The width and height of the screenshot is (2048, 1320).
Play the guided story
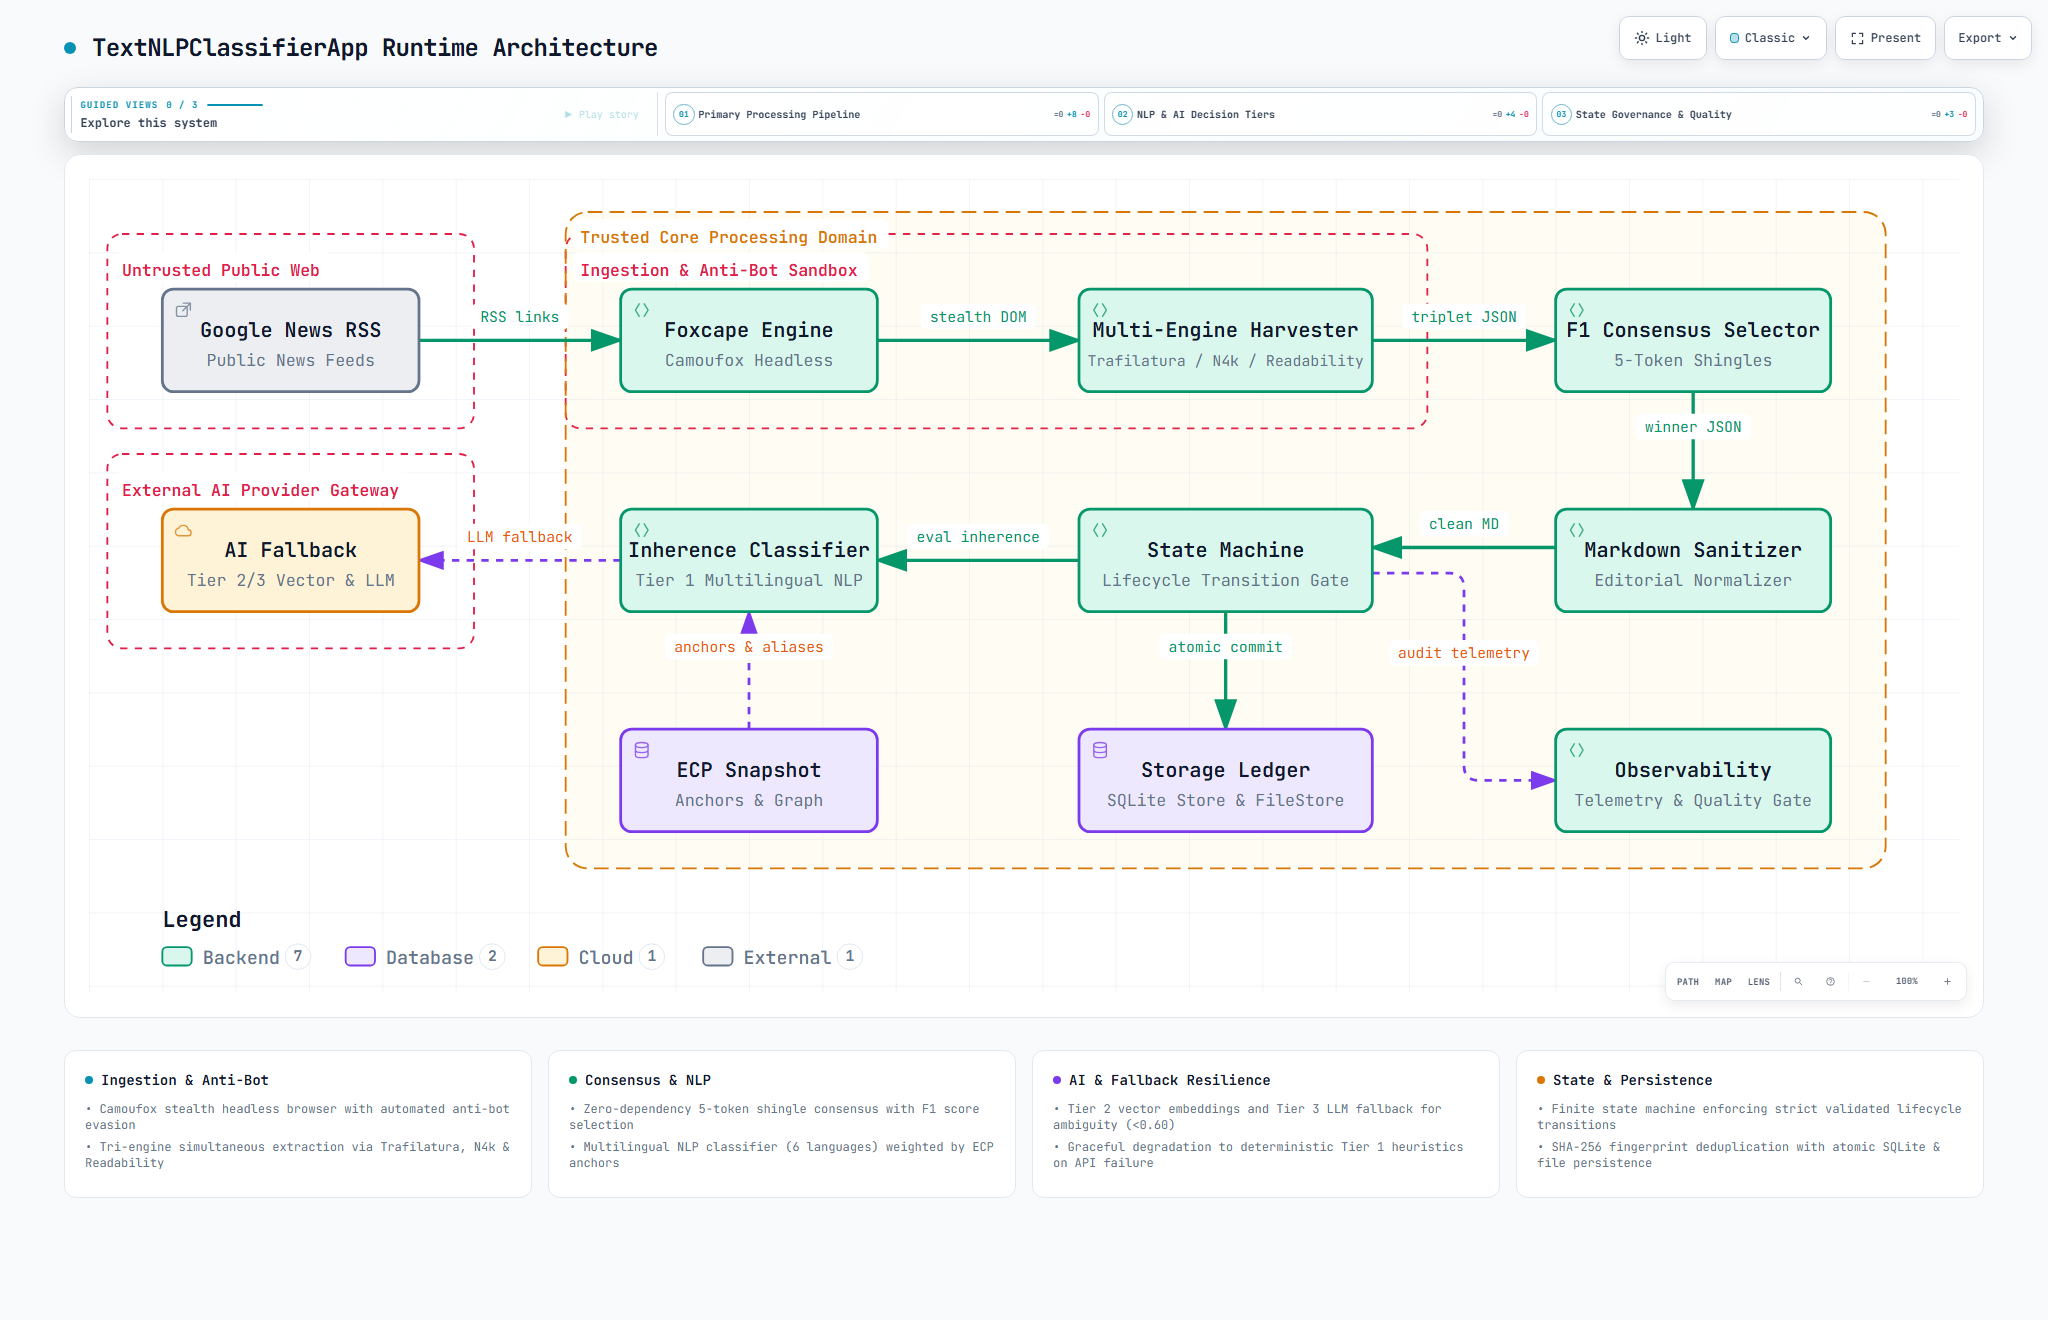(602, 115)
